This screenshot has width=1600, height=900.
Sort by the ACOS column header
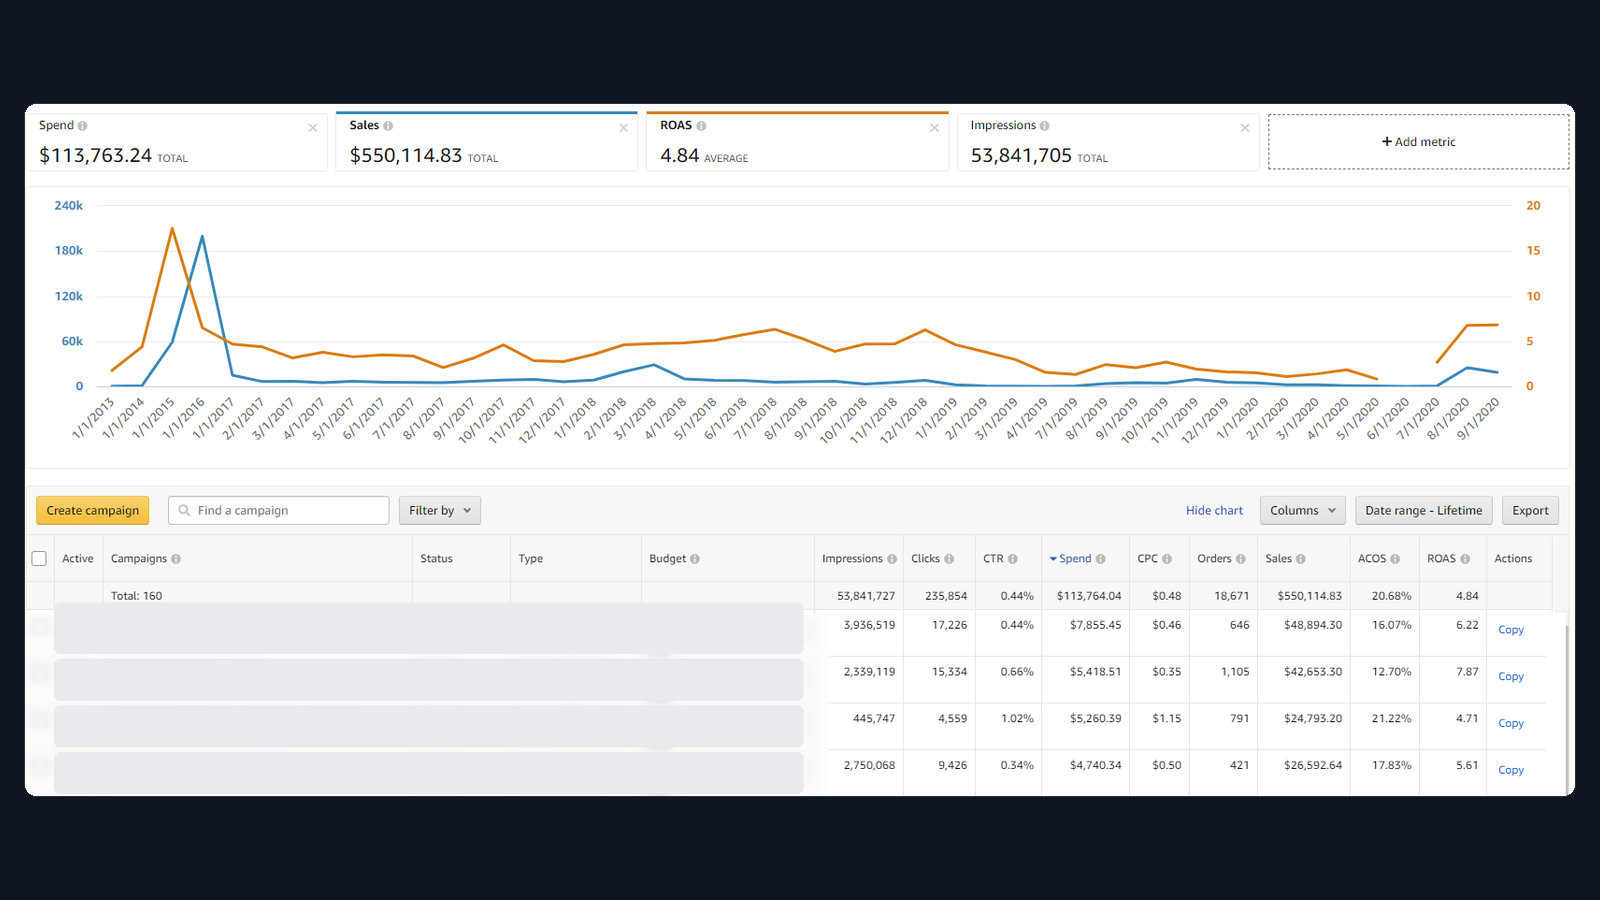click(x=1372, y=559)
